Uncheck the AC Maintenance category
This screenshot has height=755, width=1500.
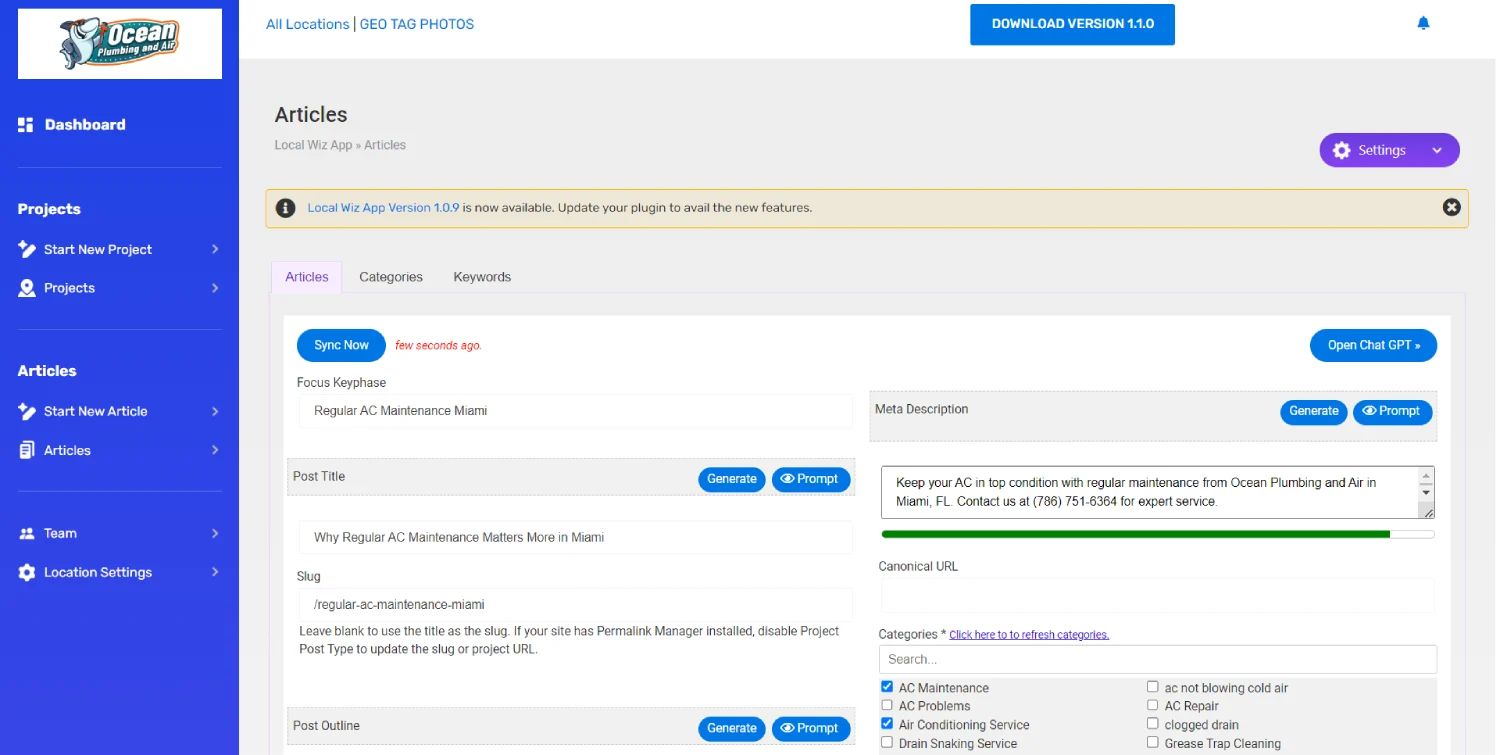click(887, 687)
